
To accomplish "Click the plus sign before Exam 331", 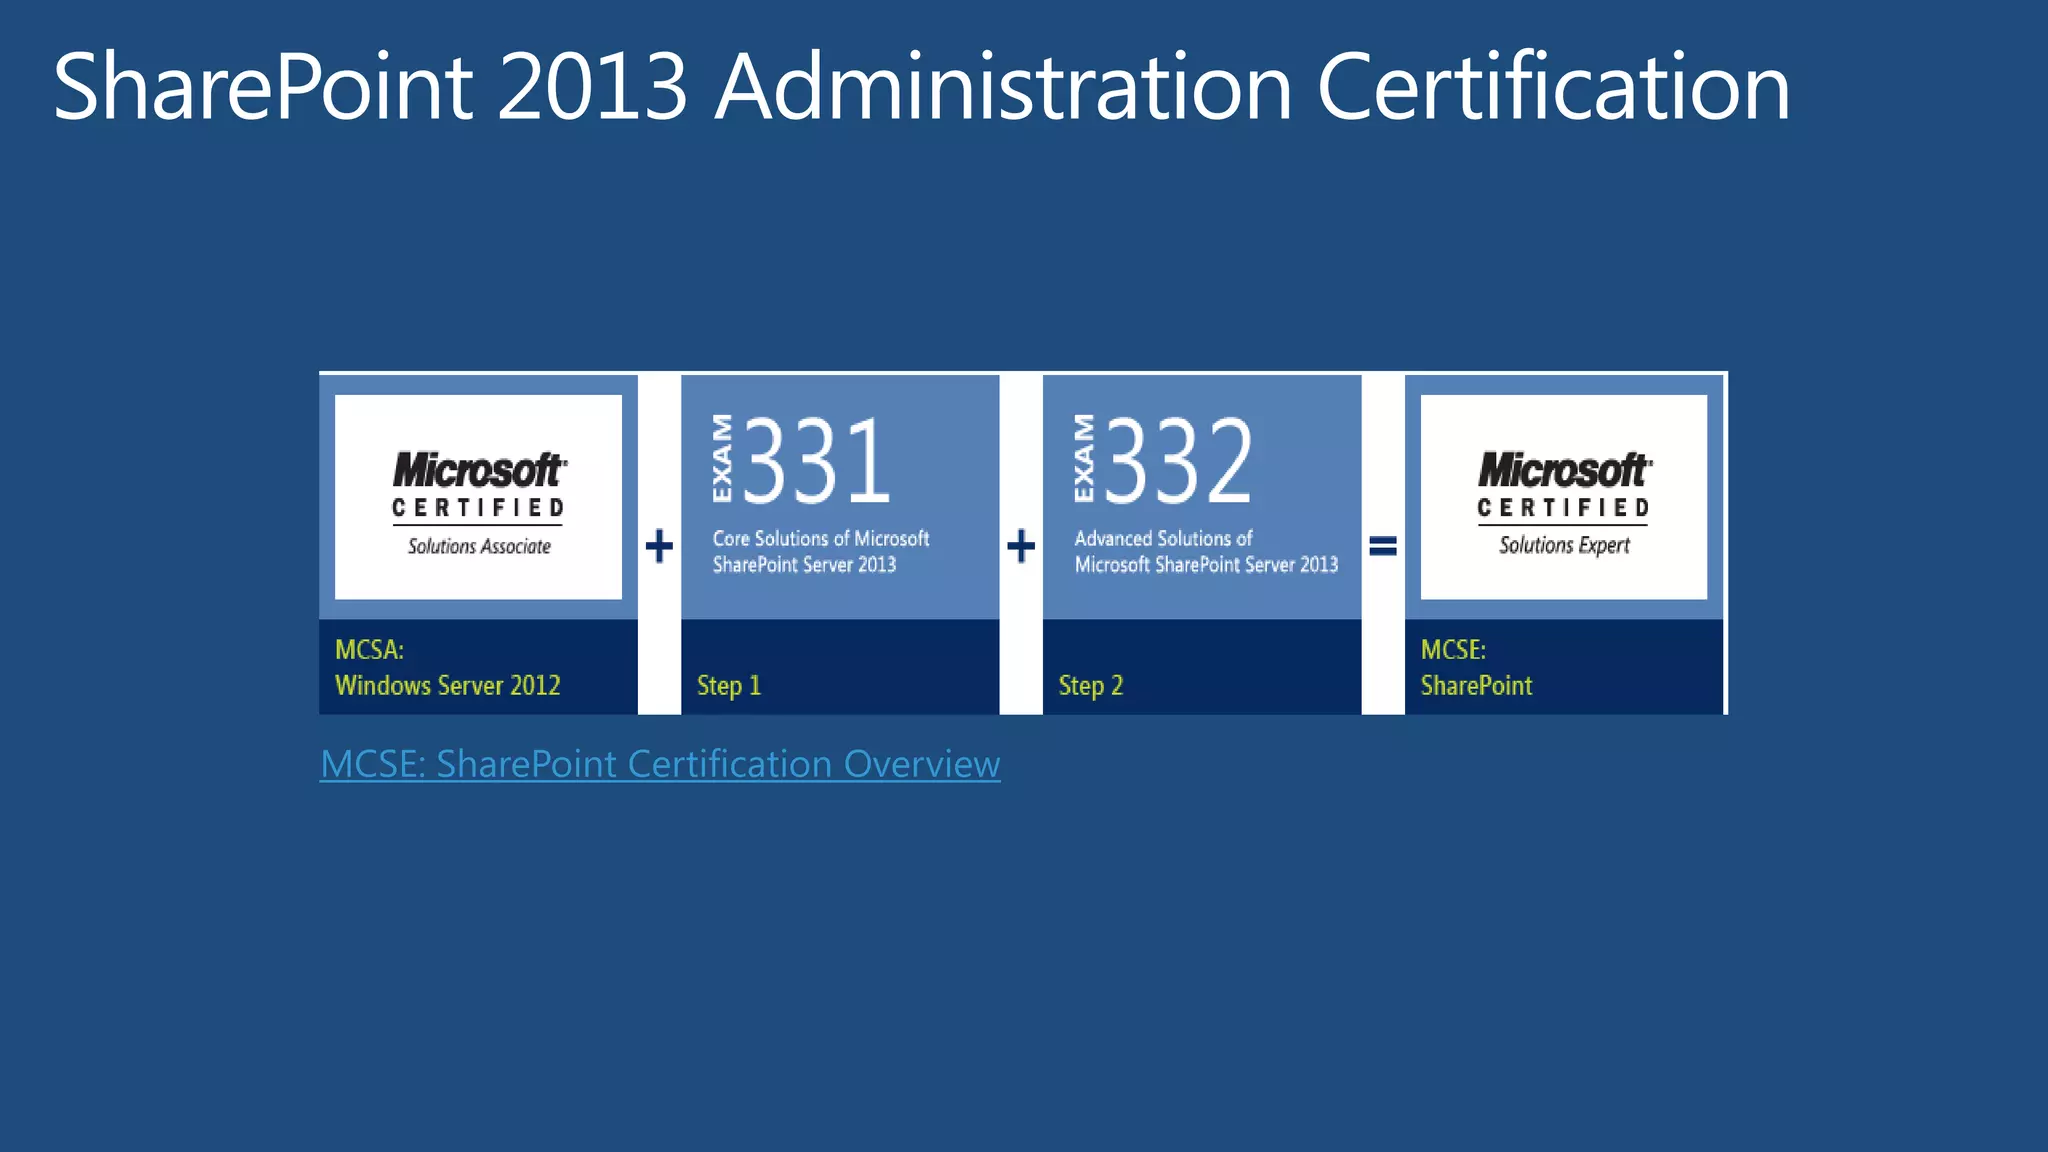I will click(x=659, y=546).
